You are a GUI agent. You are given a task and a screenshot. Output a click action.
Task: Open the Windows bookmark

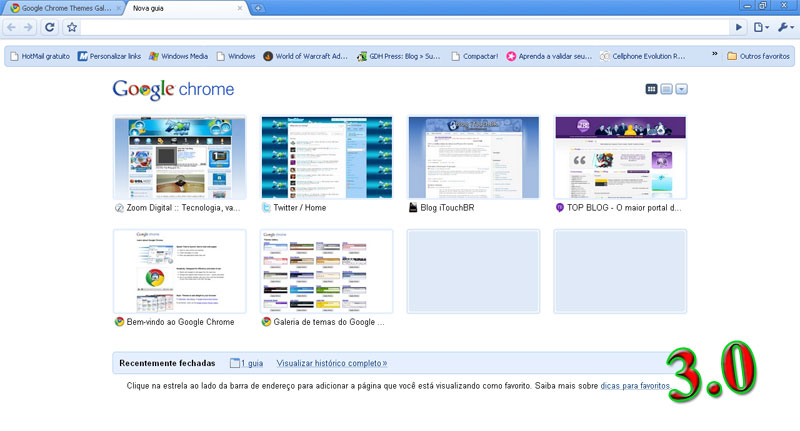(236, 56)
